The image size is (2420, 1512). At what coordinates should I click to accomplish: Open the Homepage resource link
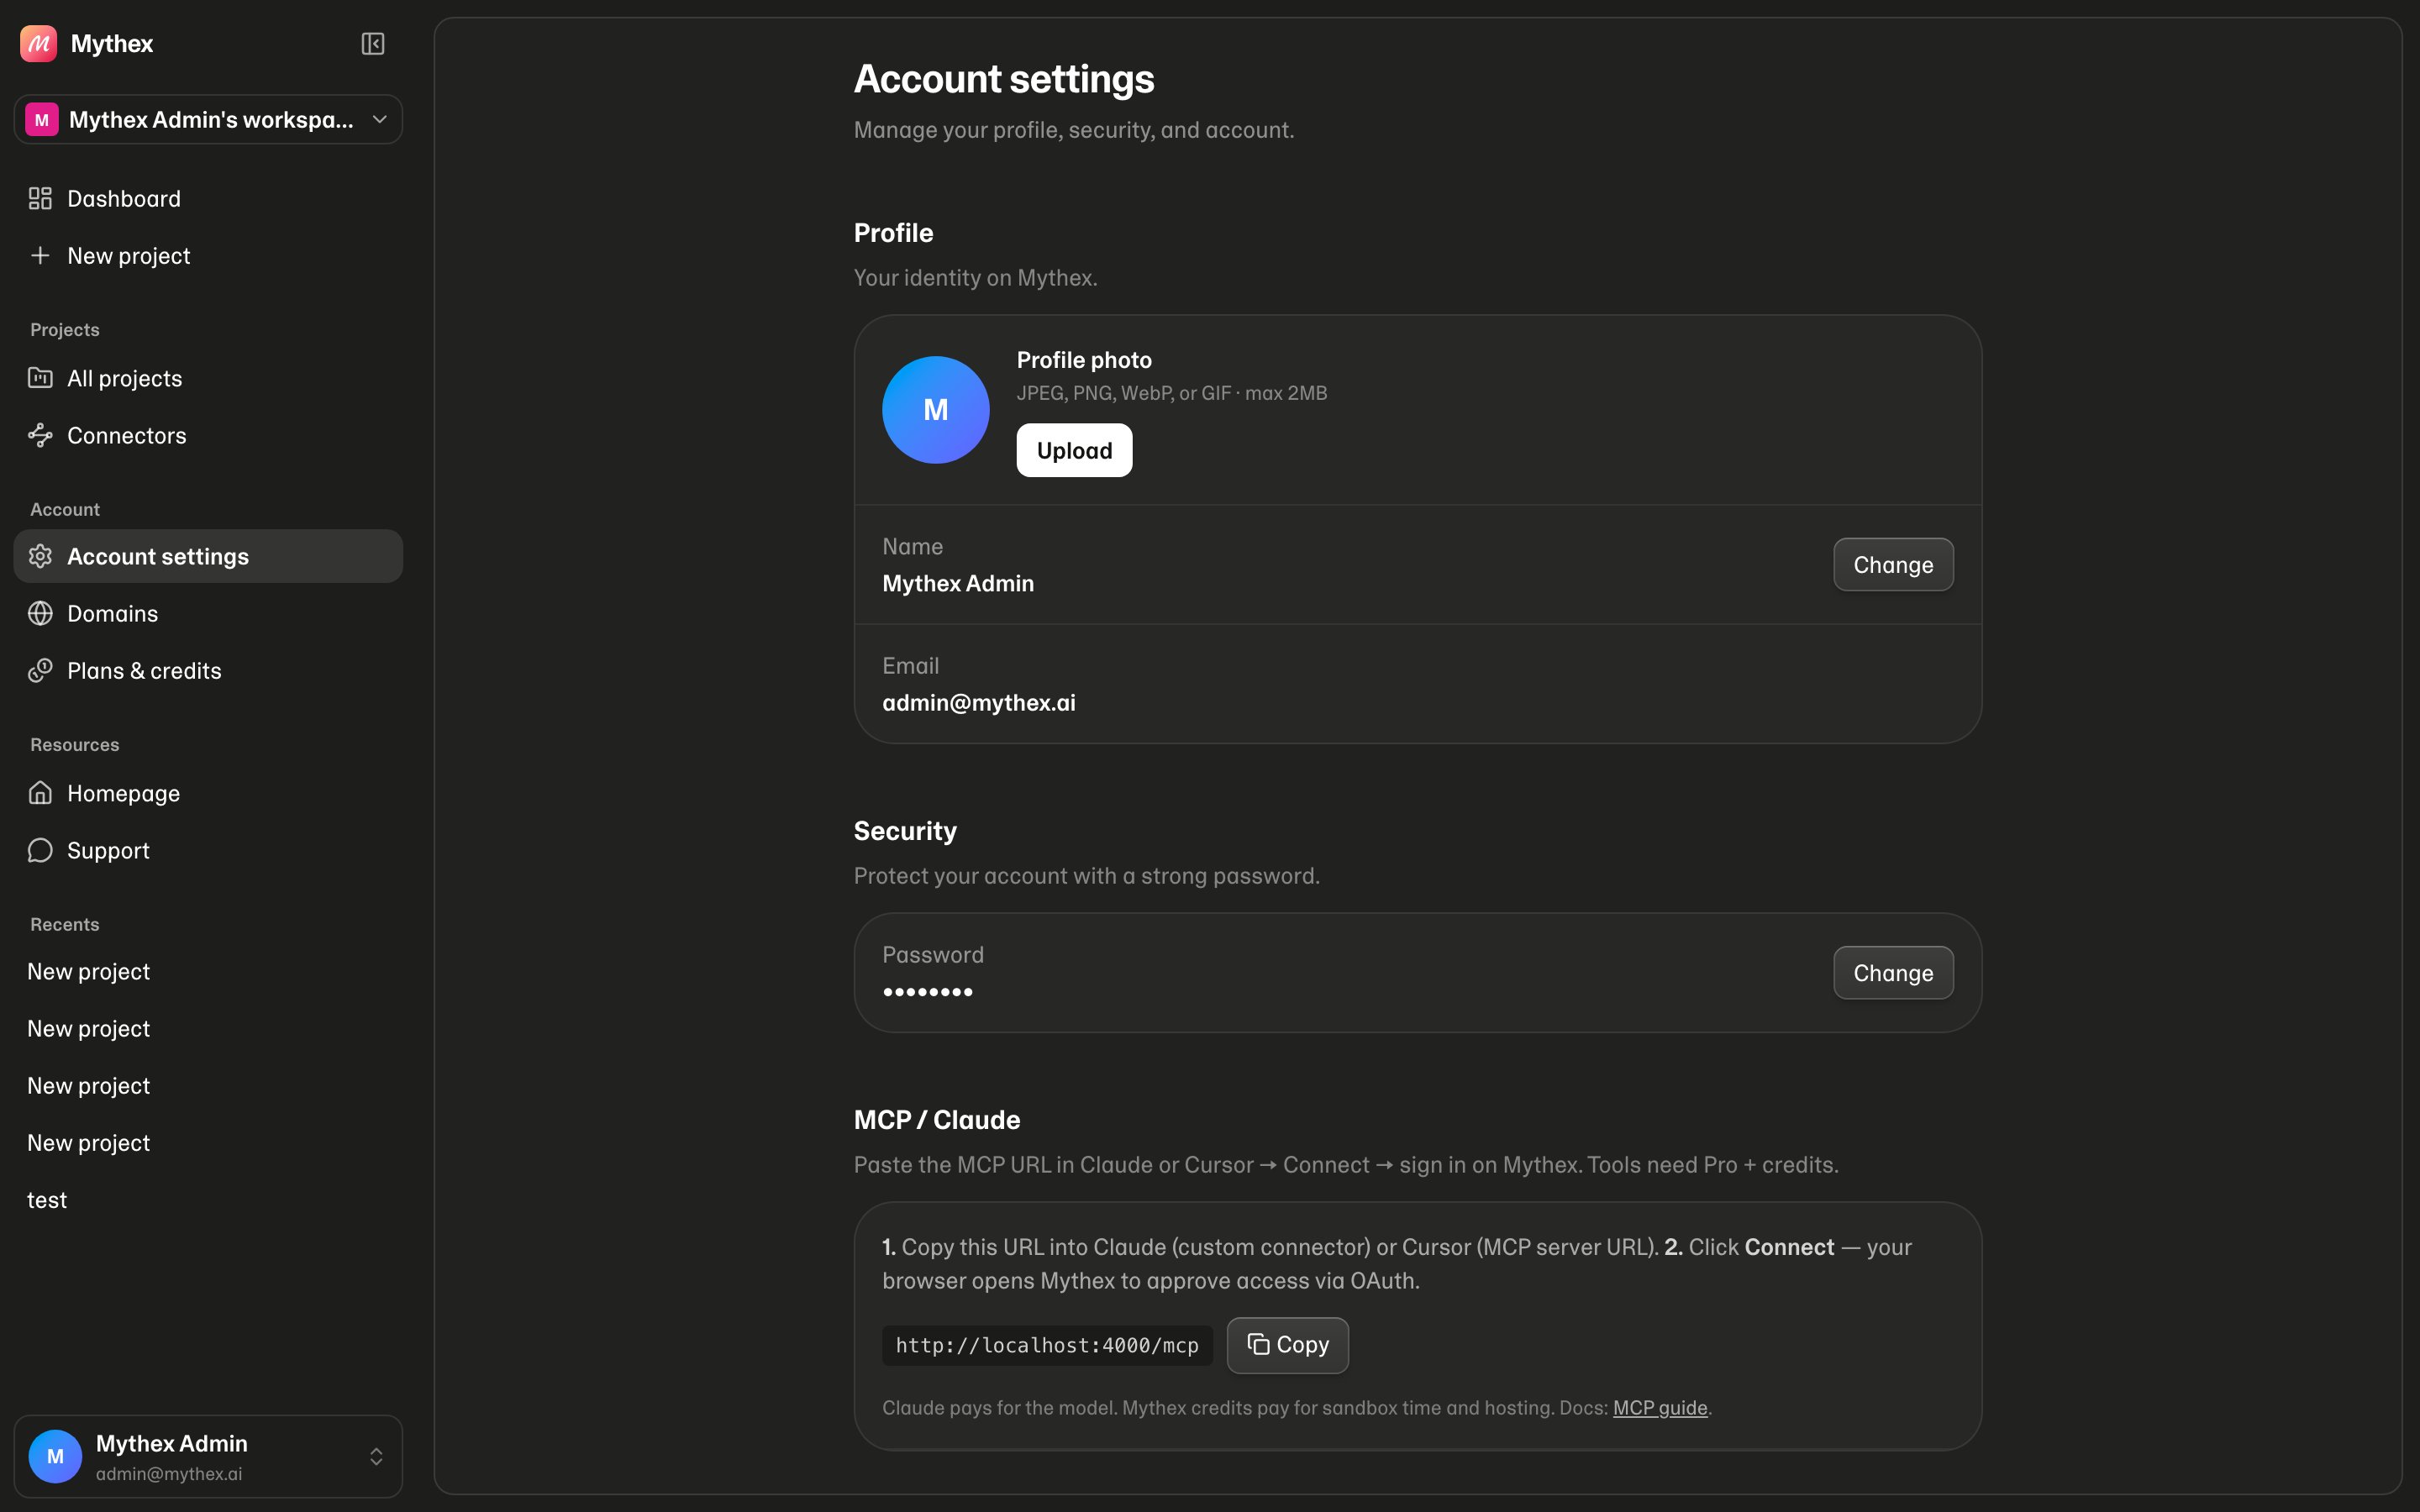208,793
